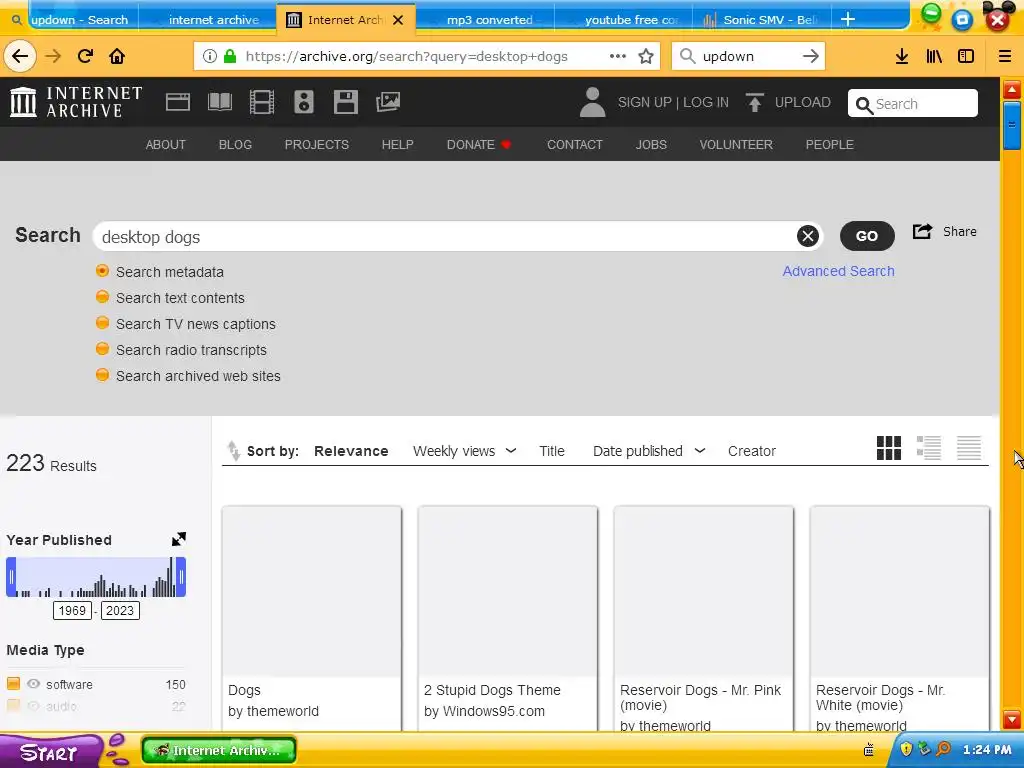1024x768 pixels.
Task: Click right handle of year range slider
Action: (181, 577)
